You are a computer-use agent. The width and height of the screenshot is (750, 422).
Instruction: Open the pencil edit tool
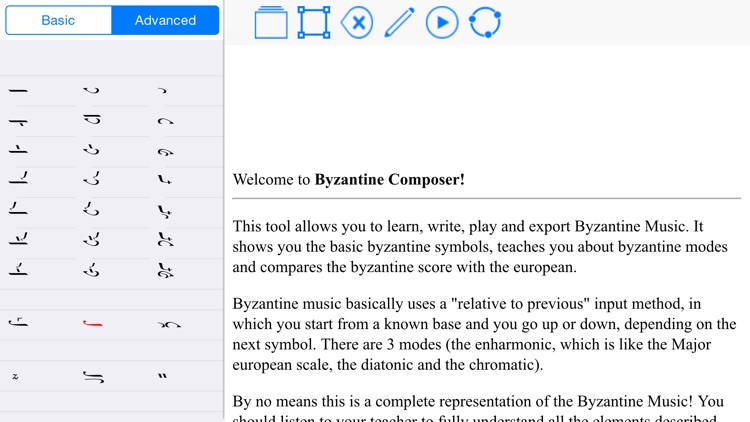(x=399, y=22)
